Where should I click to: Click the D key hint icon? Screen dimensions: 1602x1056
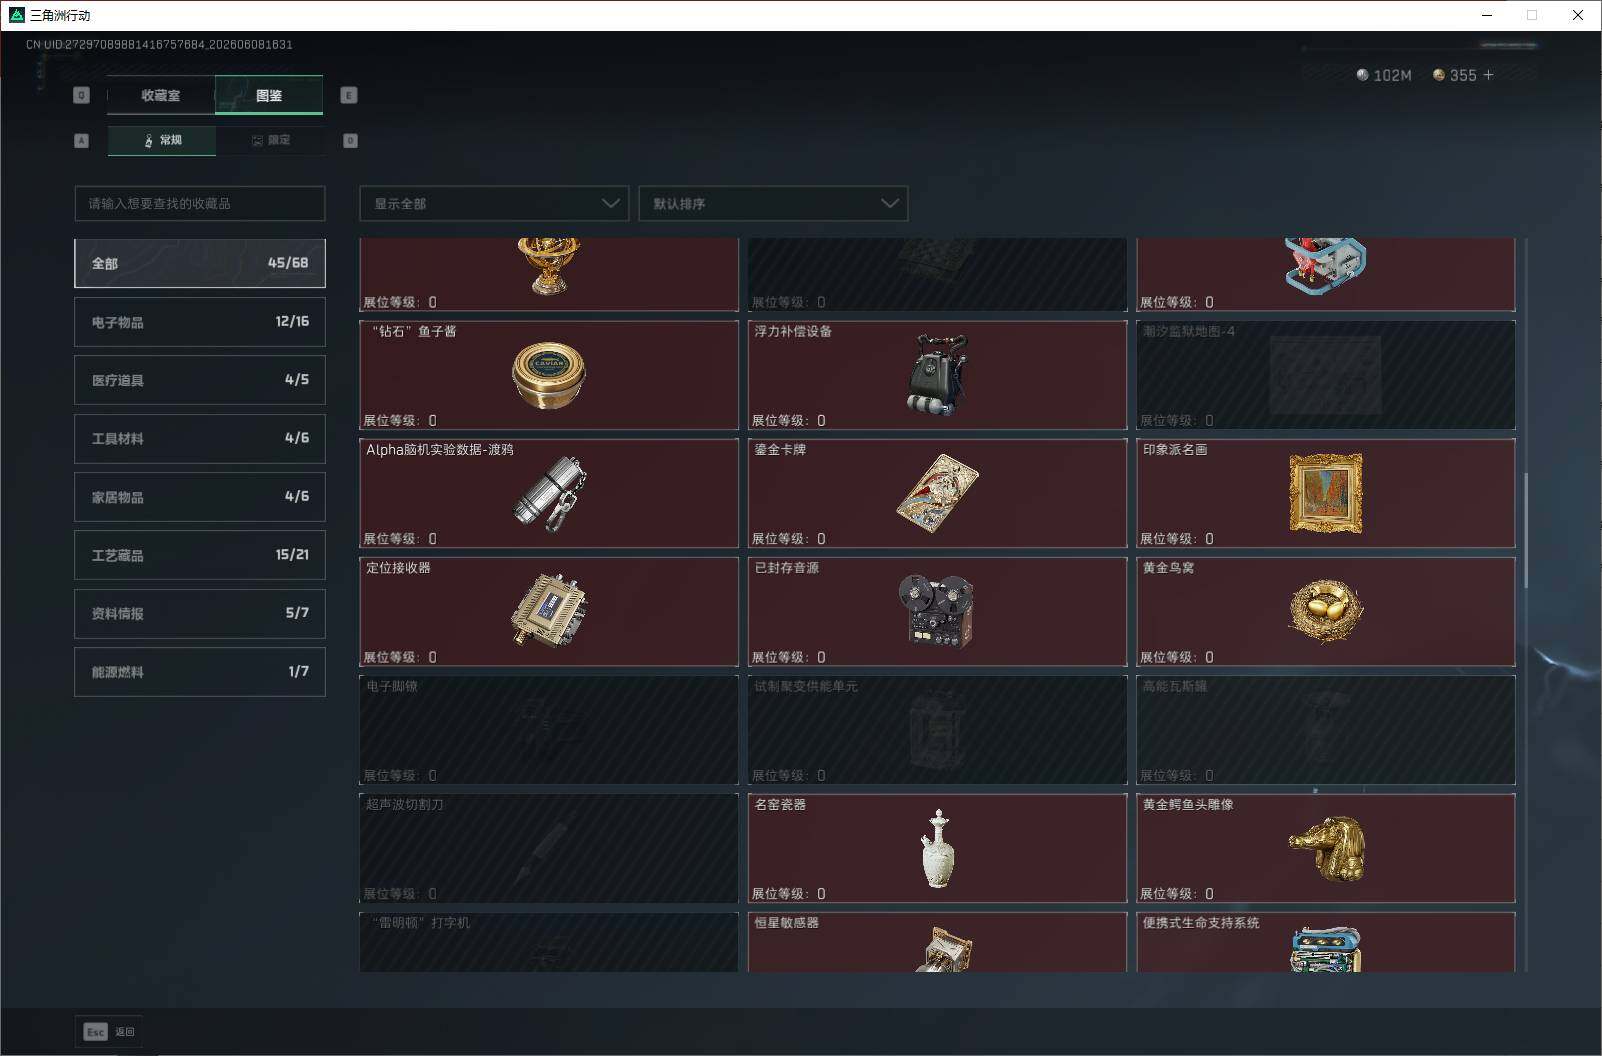(x=350, y=140)
